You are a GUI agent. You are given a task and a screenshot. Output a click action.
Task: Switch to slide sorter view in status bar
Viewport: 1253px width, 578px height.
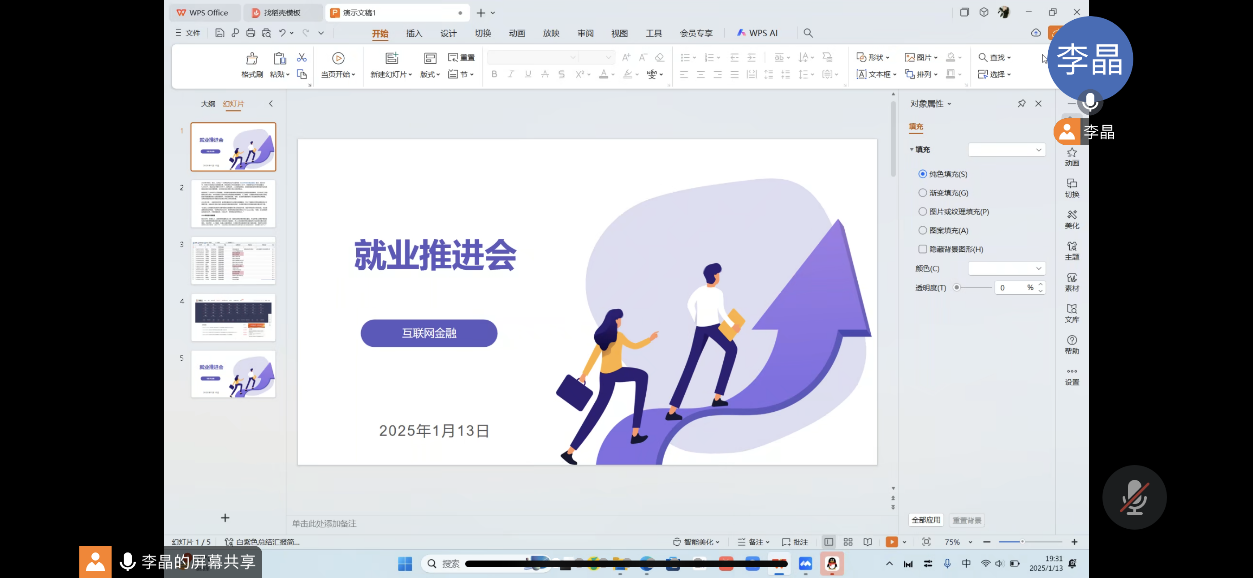pyautogui.click(x=848, y=542)
